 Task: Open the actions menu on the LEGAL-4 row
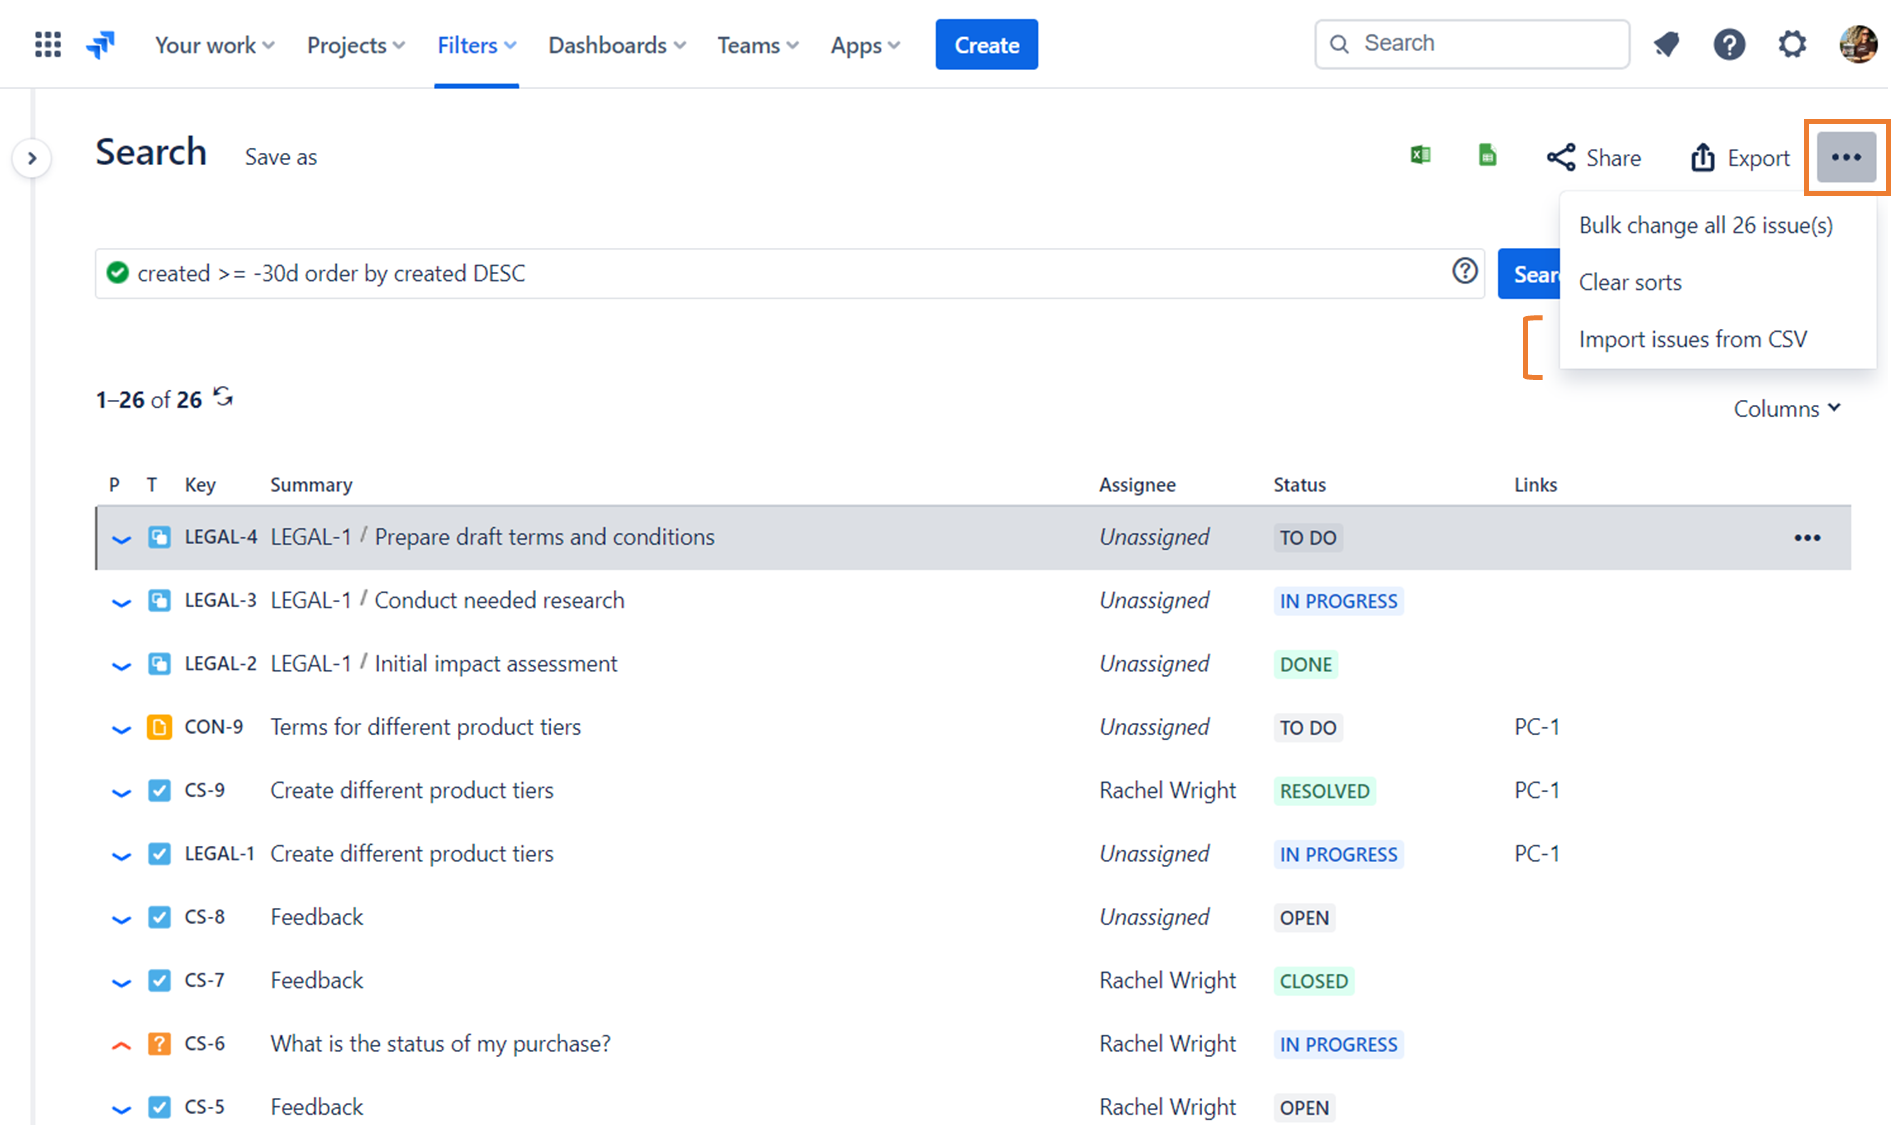tap(1807, 537)
